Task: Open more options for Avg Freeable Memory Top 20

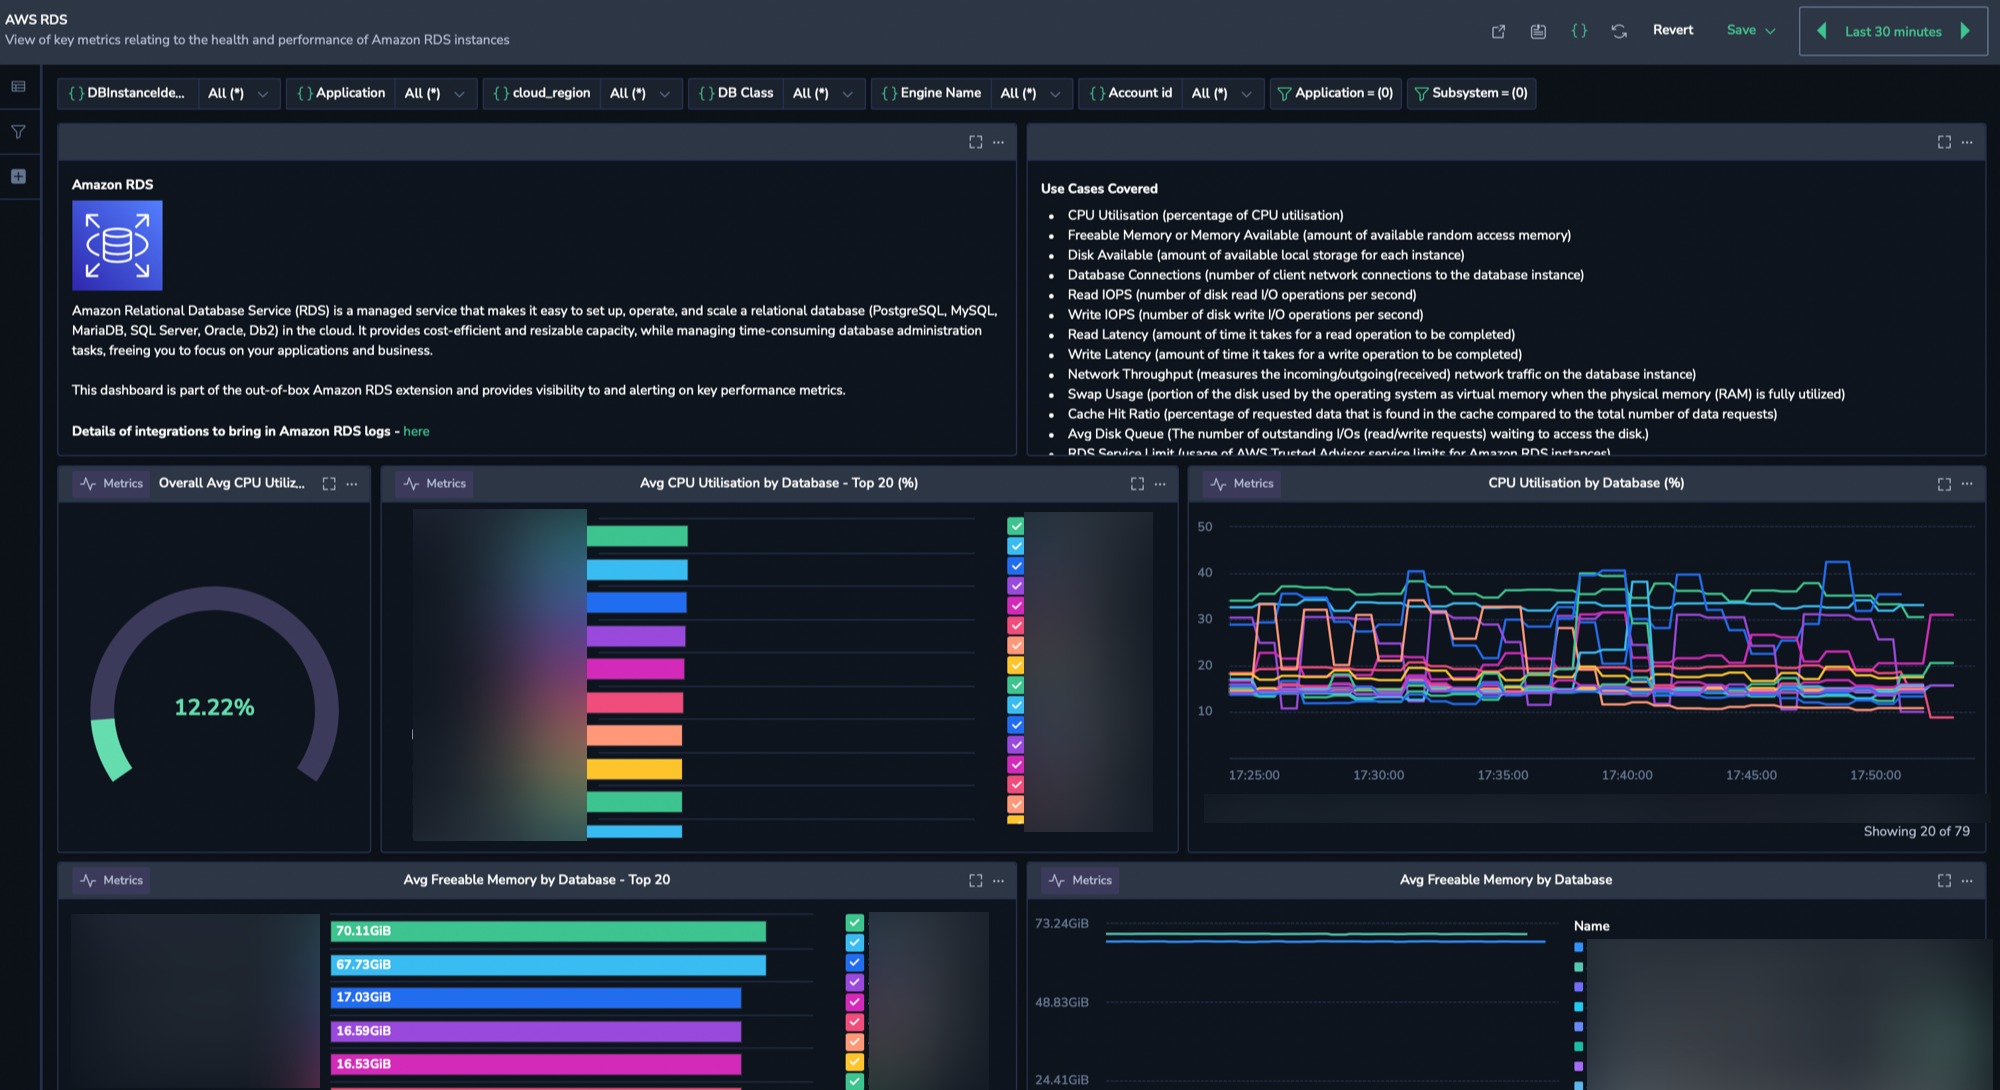Action: (999, 880)
